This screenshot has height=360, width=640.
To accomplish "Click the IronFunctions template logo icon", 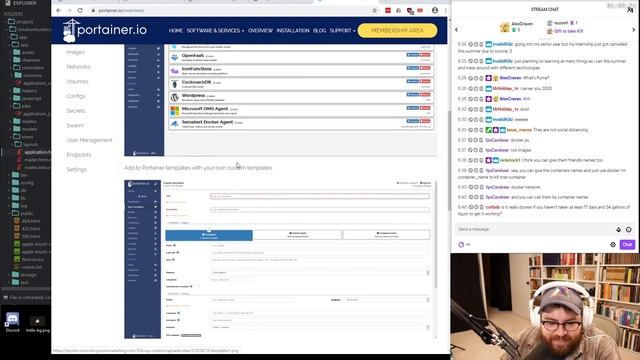I will [175, 71].
